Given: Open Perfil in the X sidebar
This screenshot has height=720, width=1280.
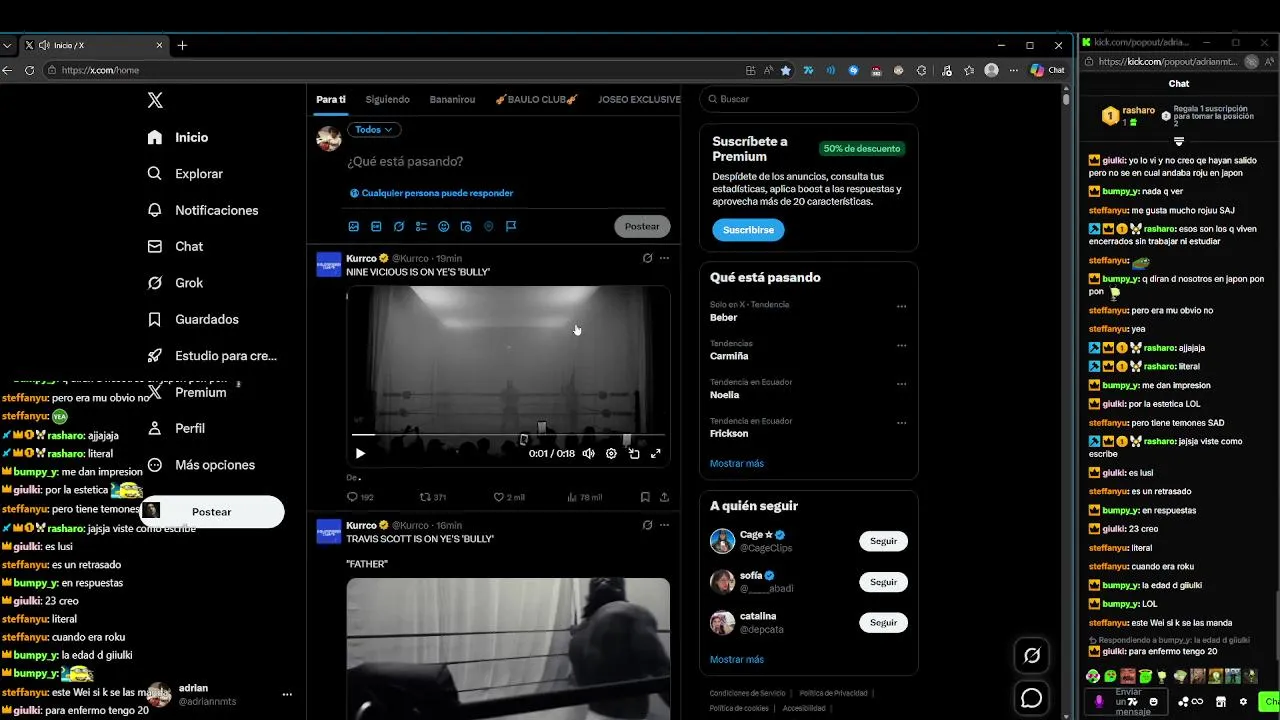Looking at the screenshot, I should click(x=176, y=428).
